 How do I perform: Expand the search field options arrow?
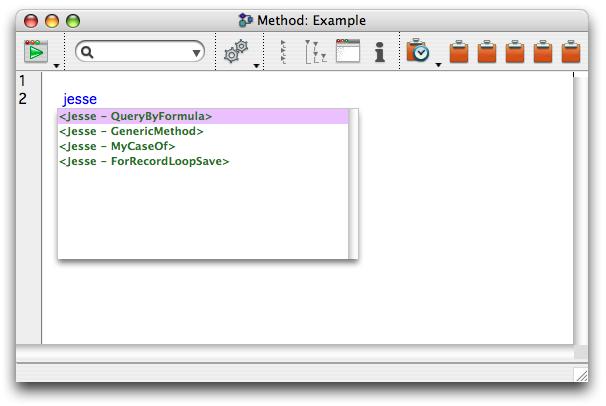tap(196, 52)
